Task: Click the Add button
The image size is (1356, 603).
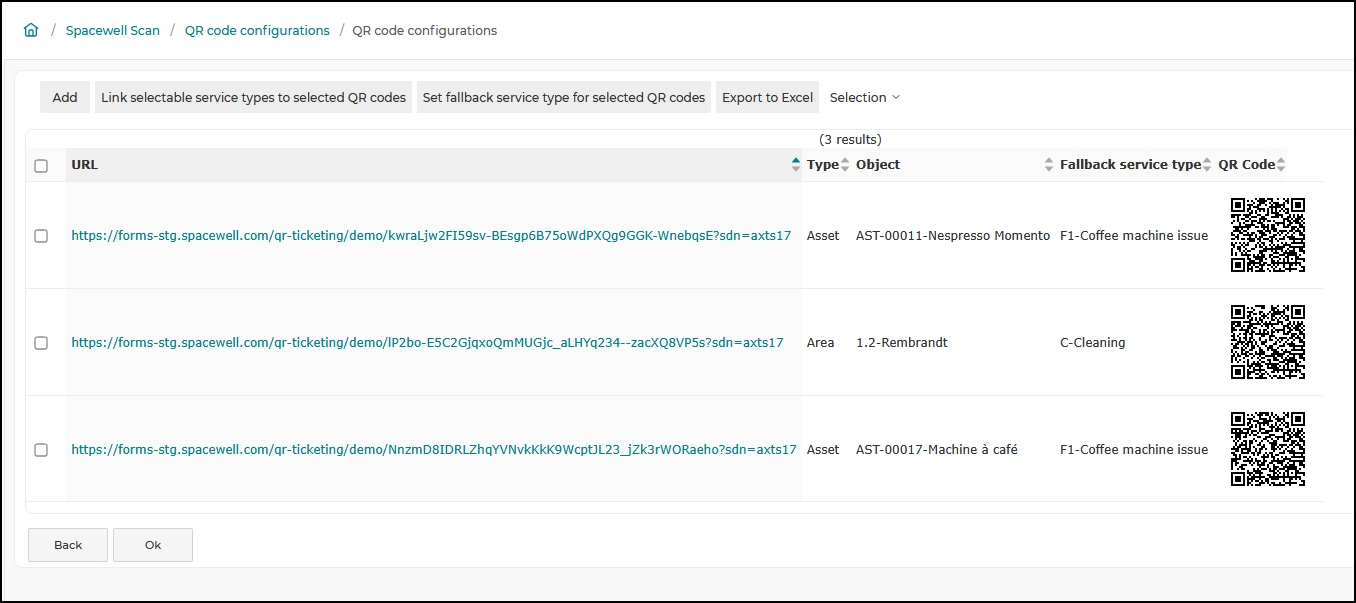Action: tap(65, 97)
